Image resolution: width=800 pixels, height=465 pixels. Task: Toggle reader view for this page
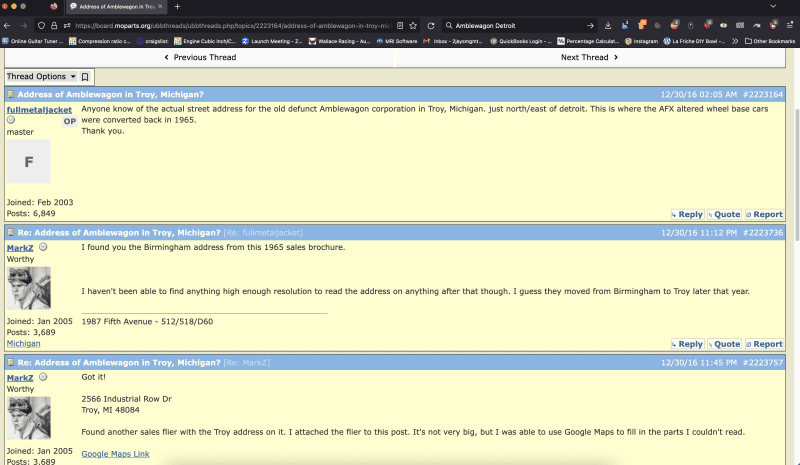[x=400, y=26]
